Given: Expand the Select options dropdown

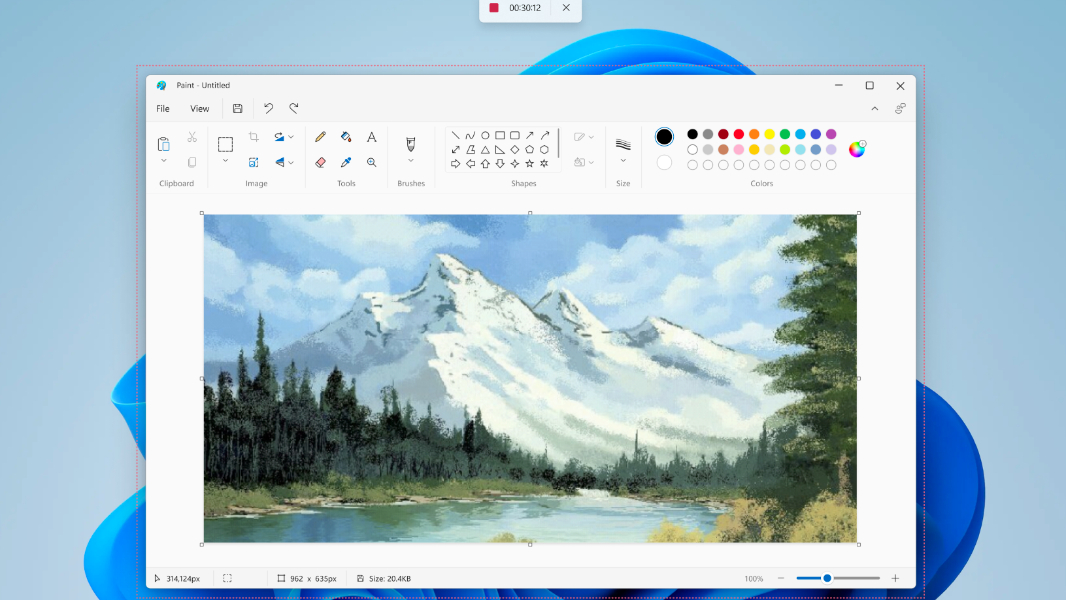Looking at the screenshot, I should click(225, 161).
